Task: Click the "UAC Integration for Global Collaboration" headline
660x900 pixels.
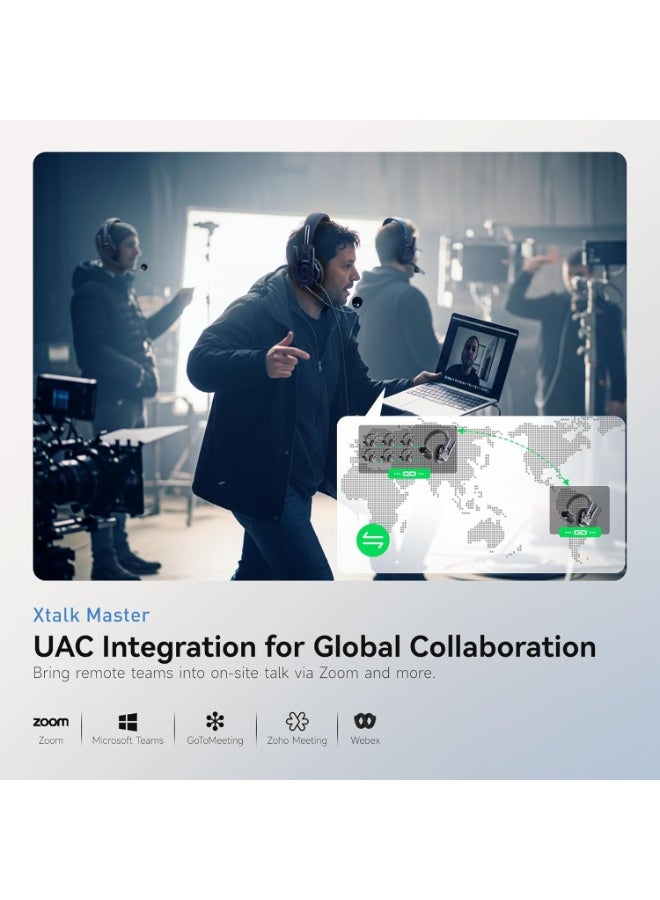Action: coord(315,647)
